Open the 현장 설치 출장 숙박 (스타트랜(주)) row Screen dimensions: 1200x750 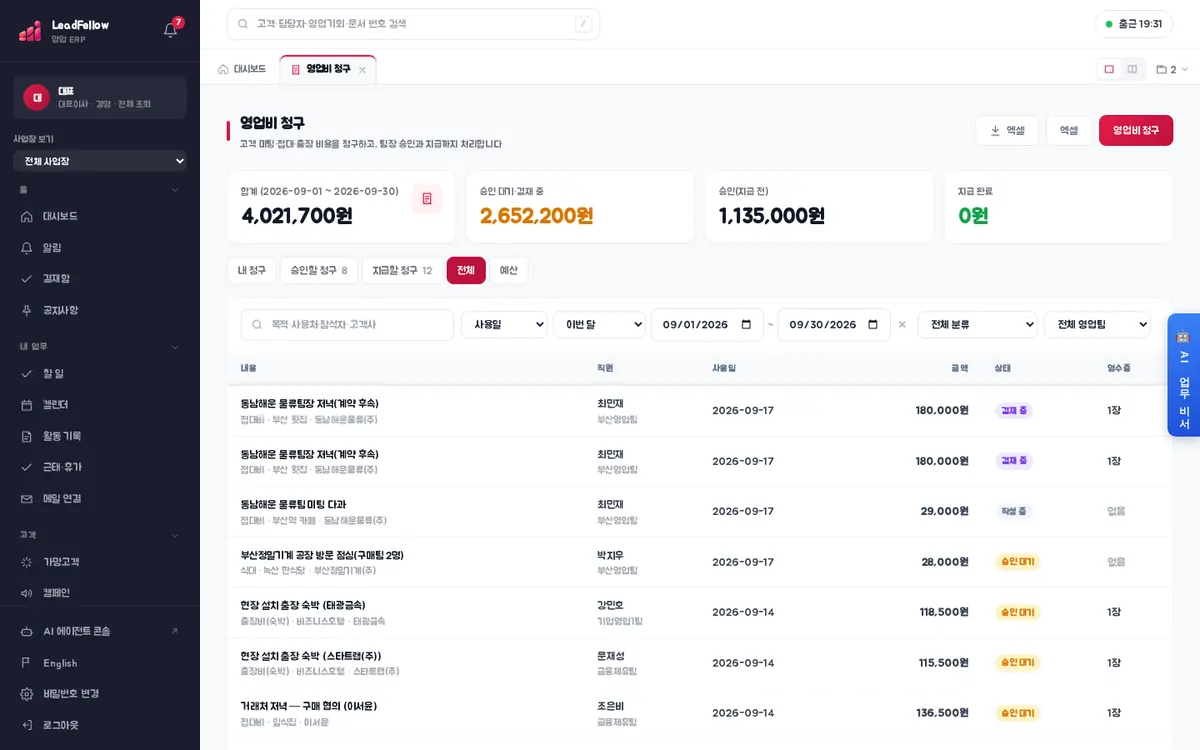coord(699,663)
